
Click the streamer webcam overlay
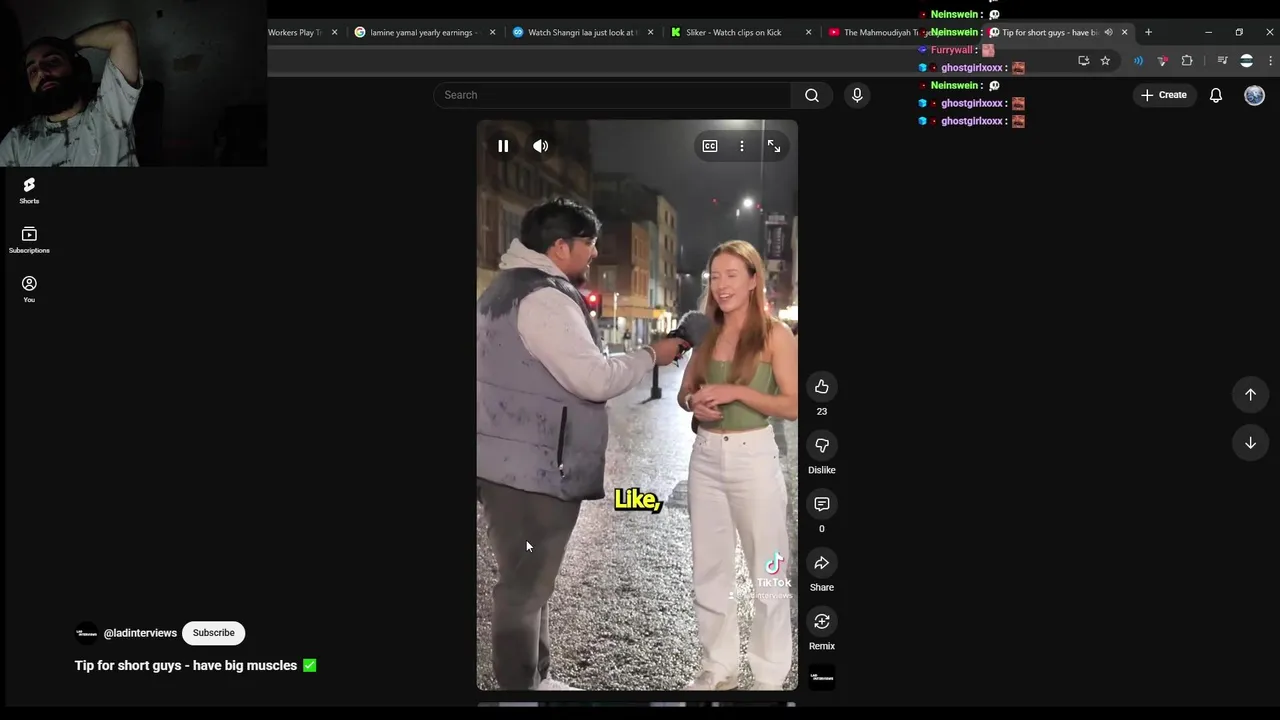coord(133,83)
